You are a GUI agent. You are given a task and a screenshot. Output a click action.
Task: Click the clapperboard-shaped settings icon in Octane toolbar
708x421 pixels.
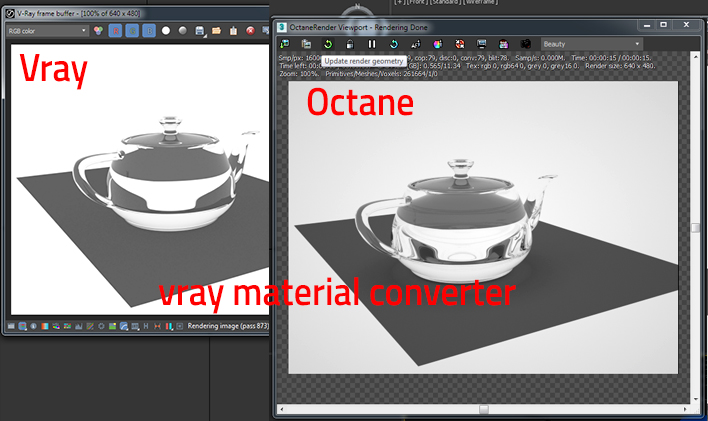503,44
